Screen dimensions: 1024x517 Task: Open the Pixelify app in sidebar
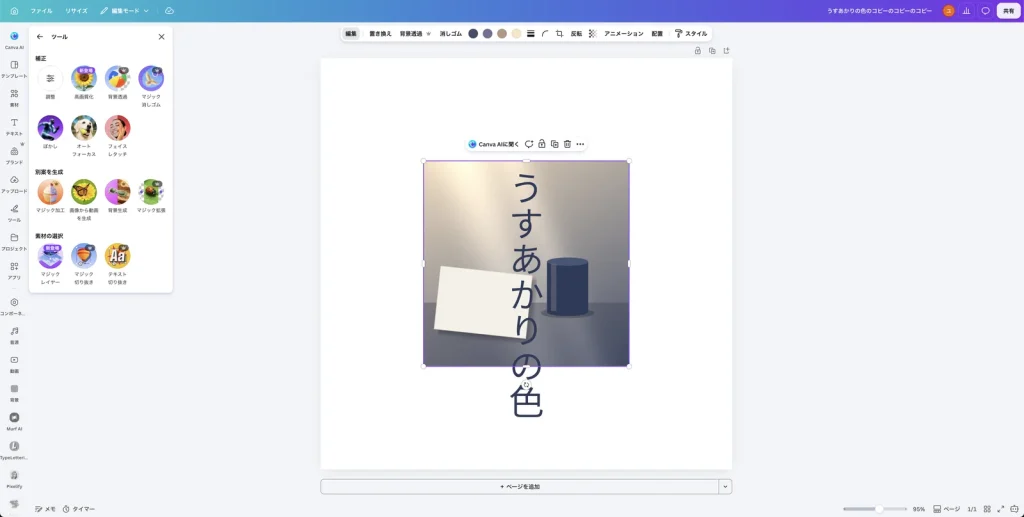pyautogui.click(x=14, y=478)
